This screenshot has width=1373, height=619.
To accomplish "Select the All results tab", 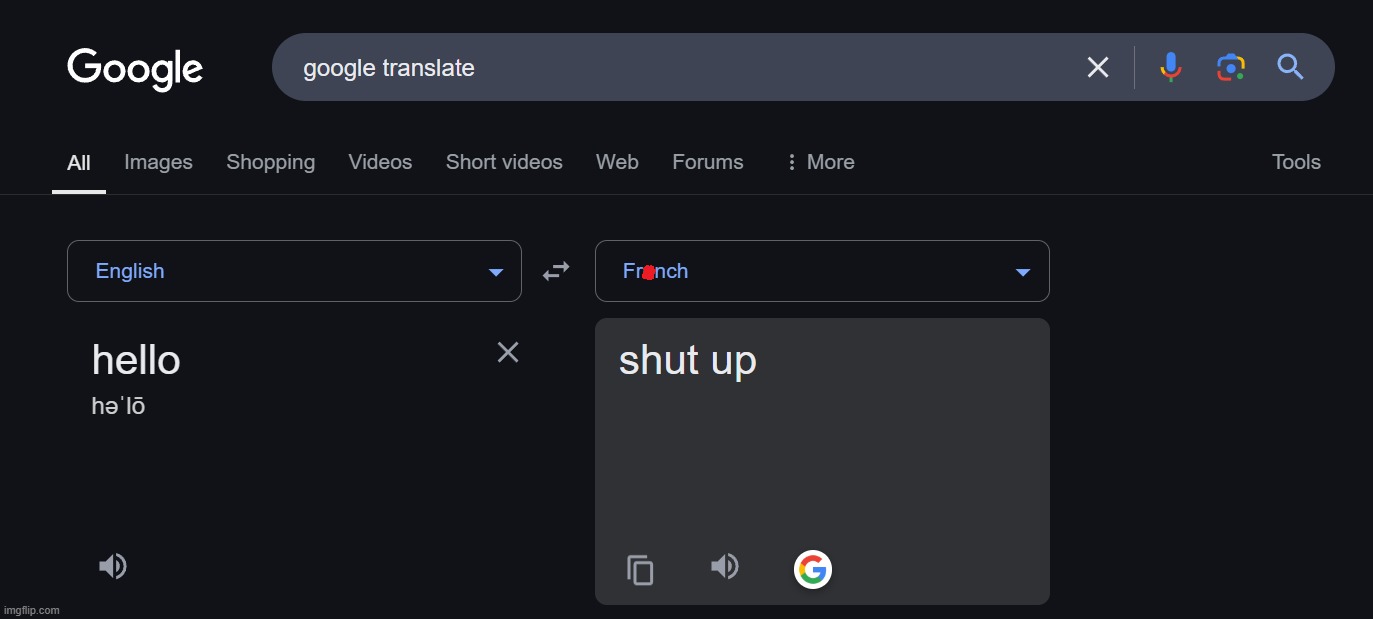I will (x=79, y=162).
